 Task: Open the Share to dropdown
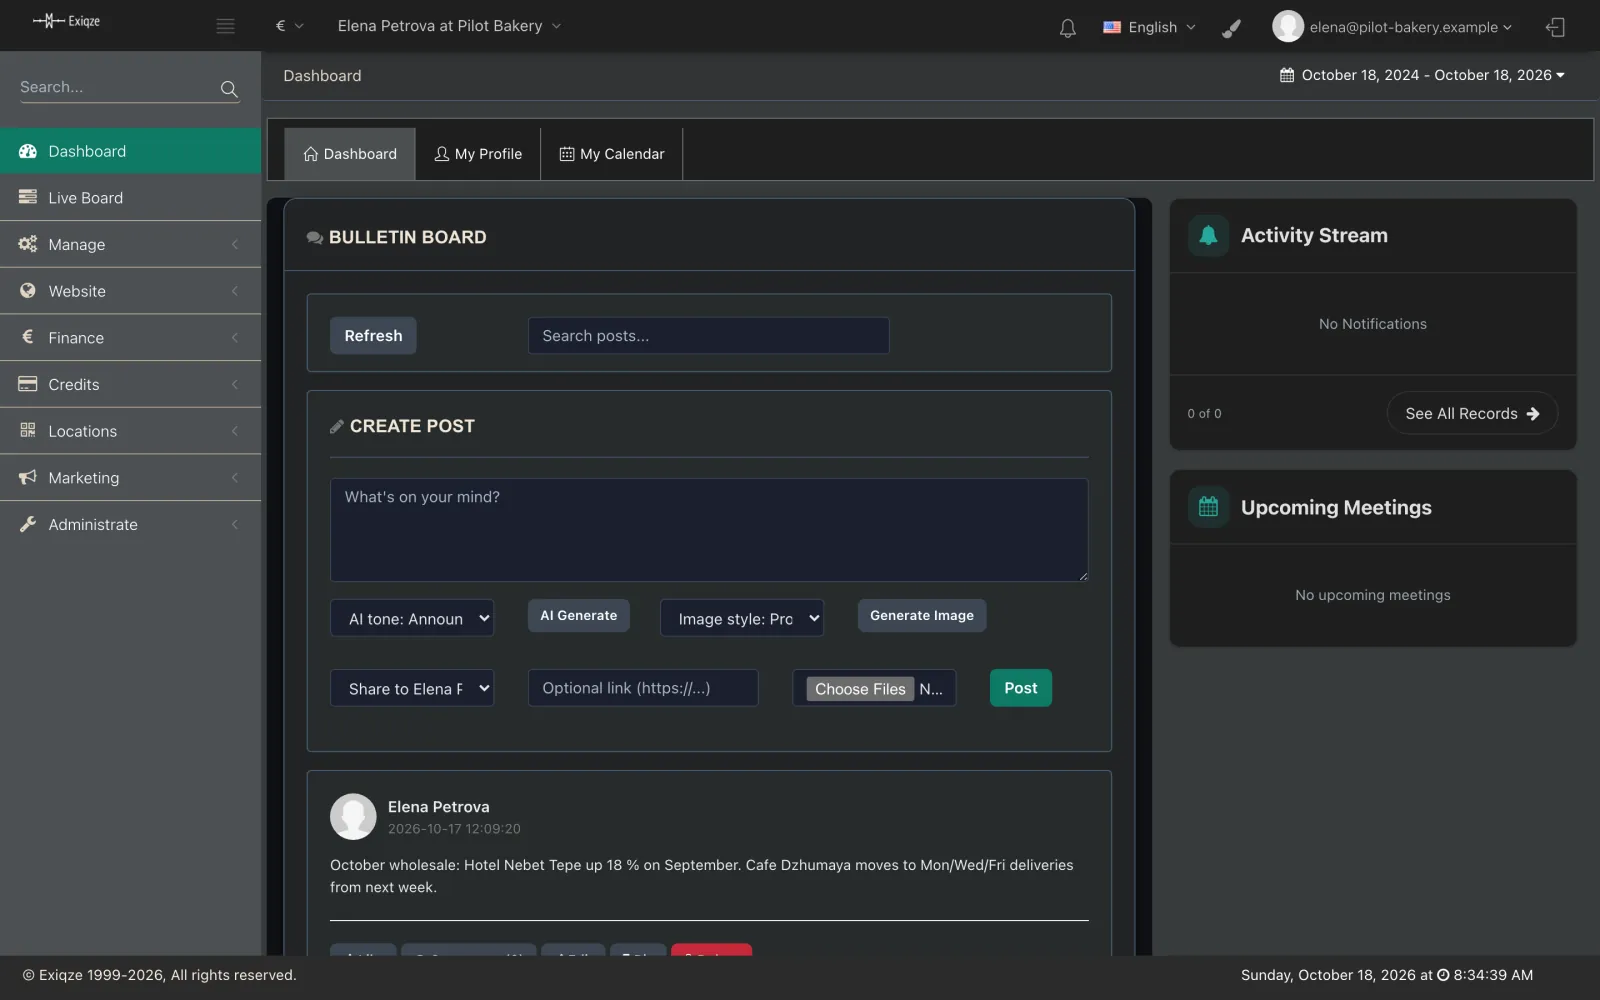click(x=412, y=688)
